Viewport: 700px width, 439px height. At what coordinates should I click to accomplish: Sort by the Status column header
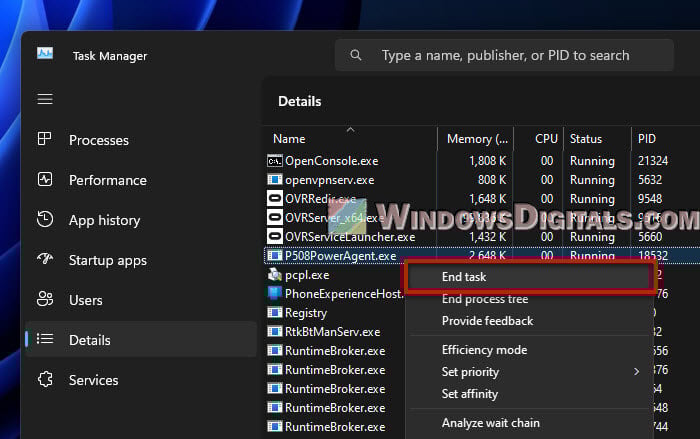pyautogui.click(x=598, y=138)
